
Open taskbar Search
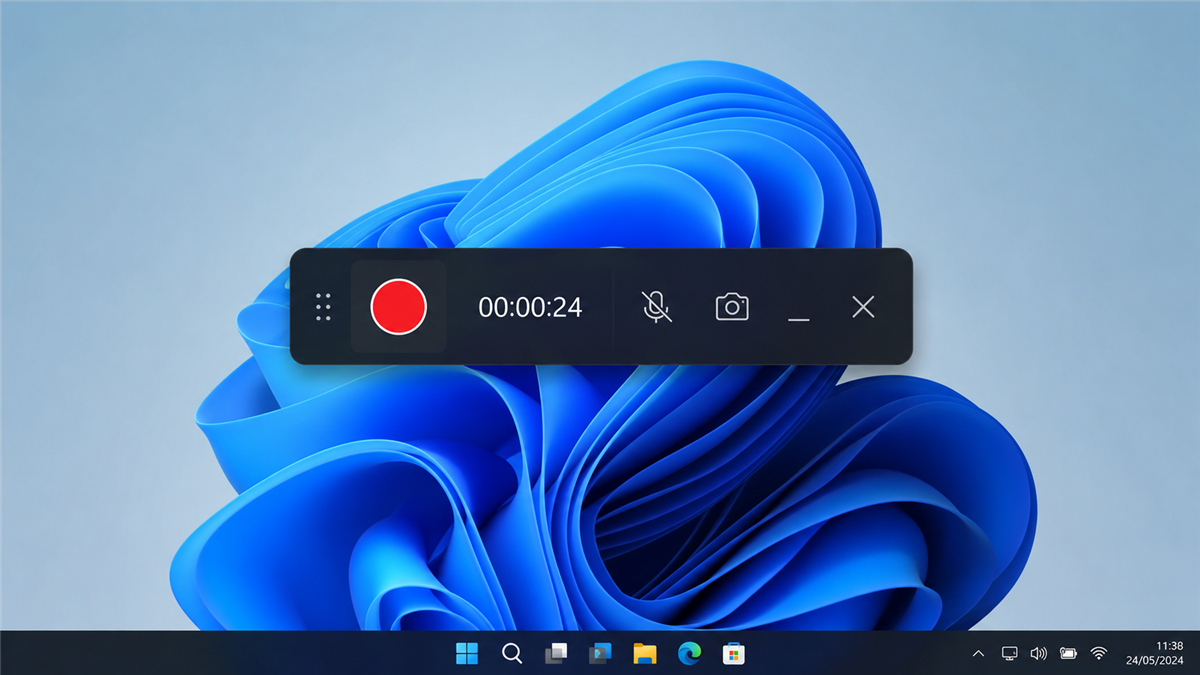tap(511, 654)
